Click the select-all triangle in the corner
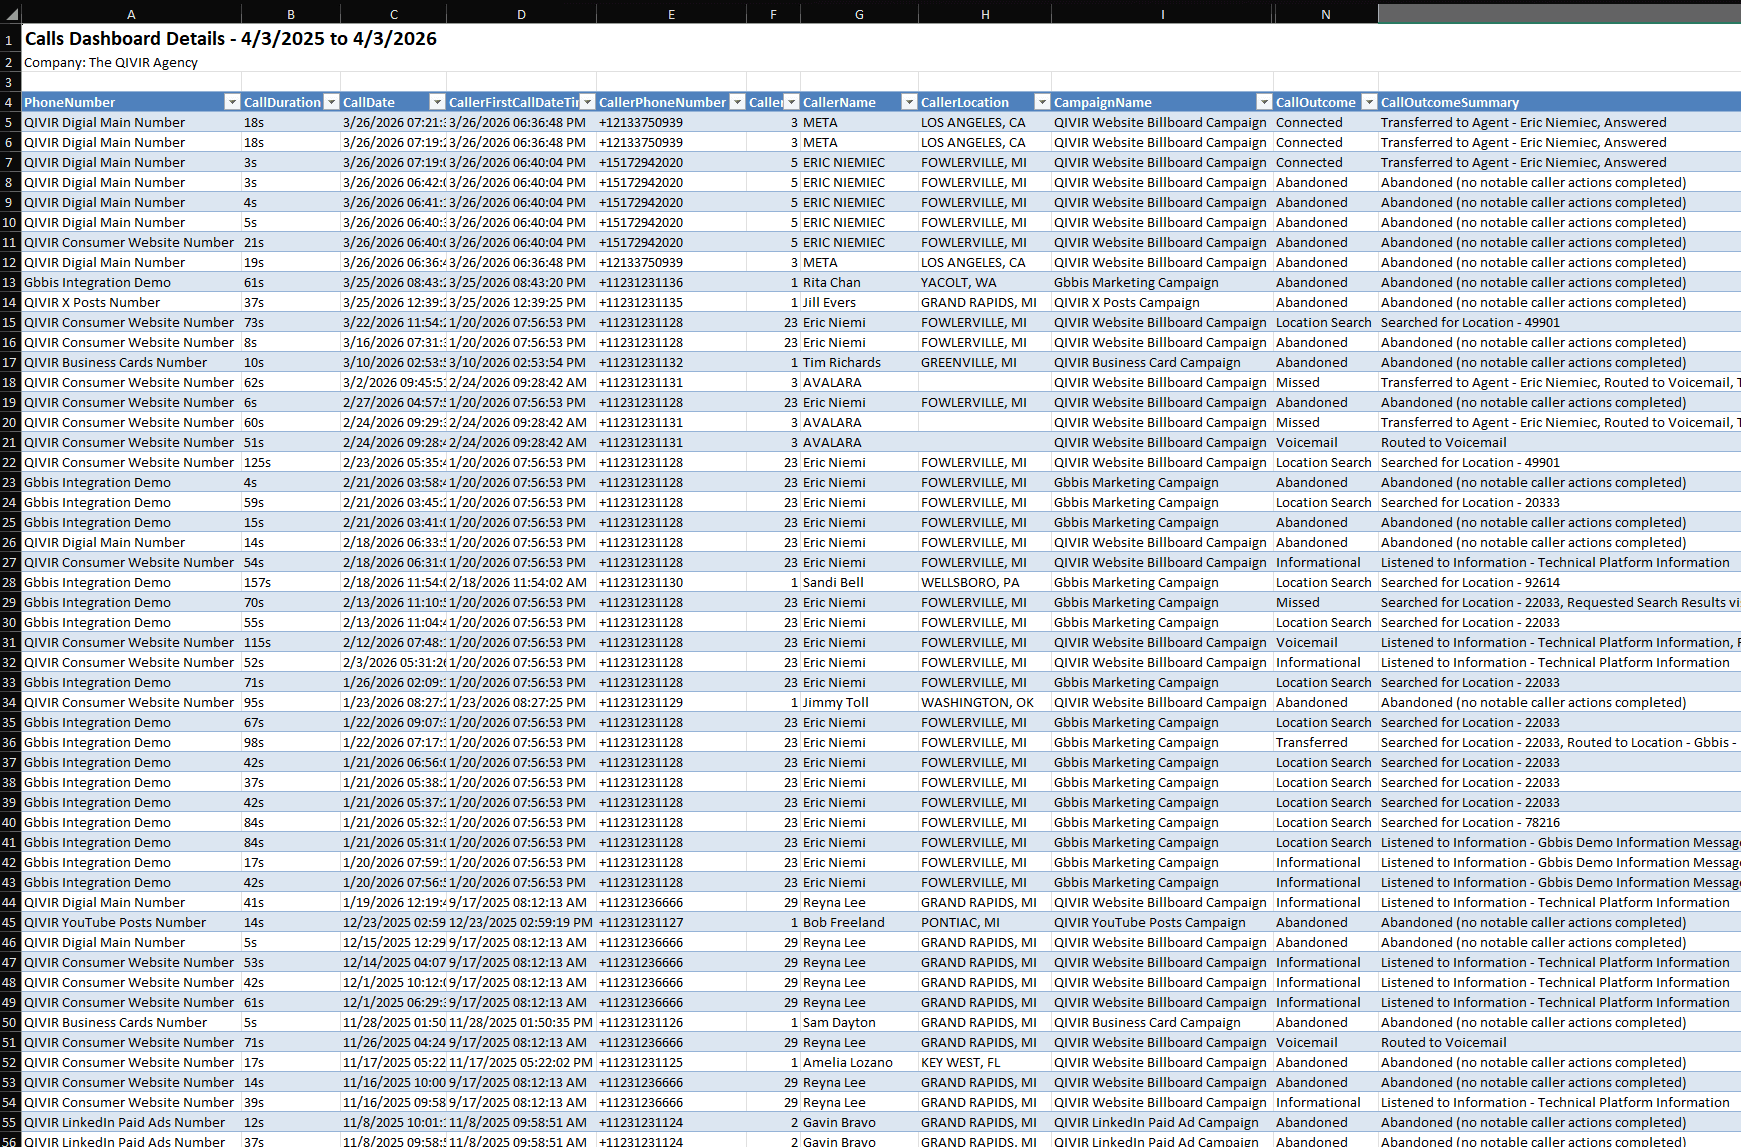Viewport: 1741px width, 1147px height. coord(9,13)
